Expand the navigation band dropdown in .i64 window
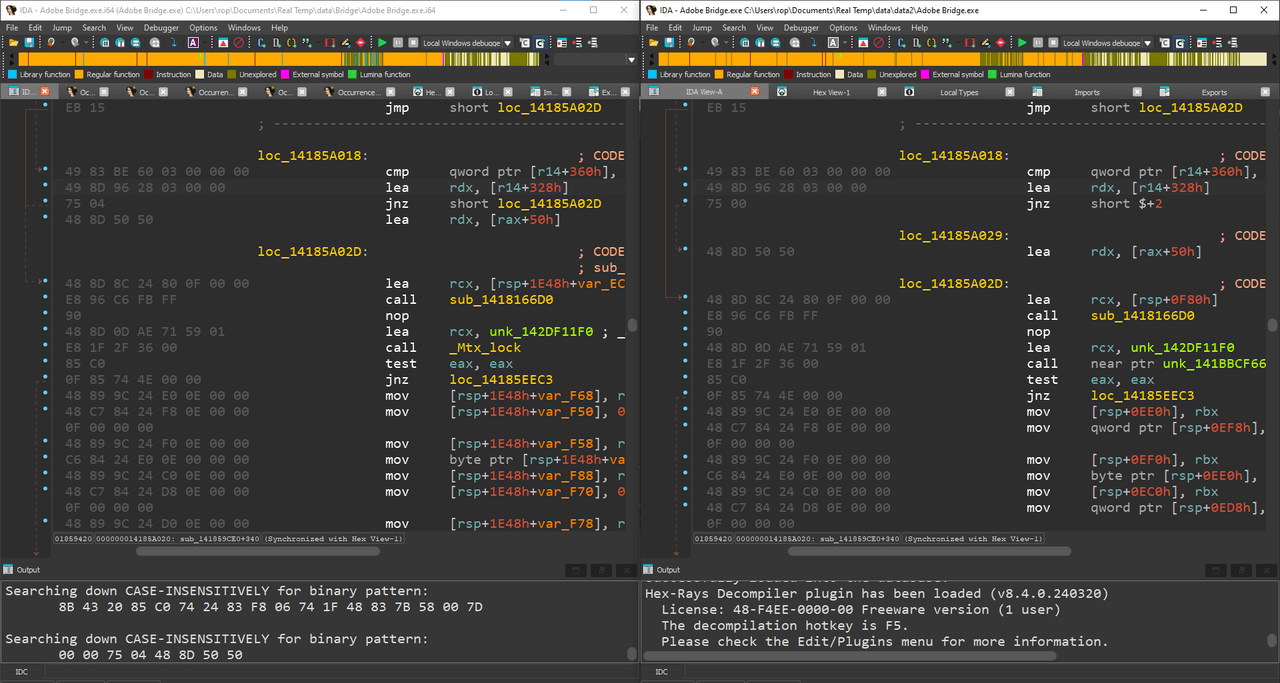Screen dimensions: 1280x683 point(631,60)
